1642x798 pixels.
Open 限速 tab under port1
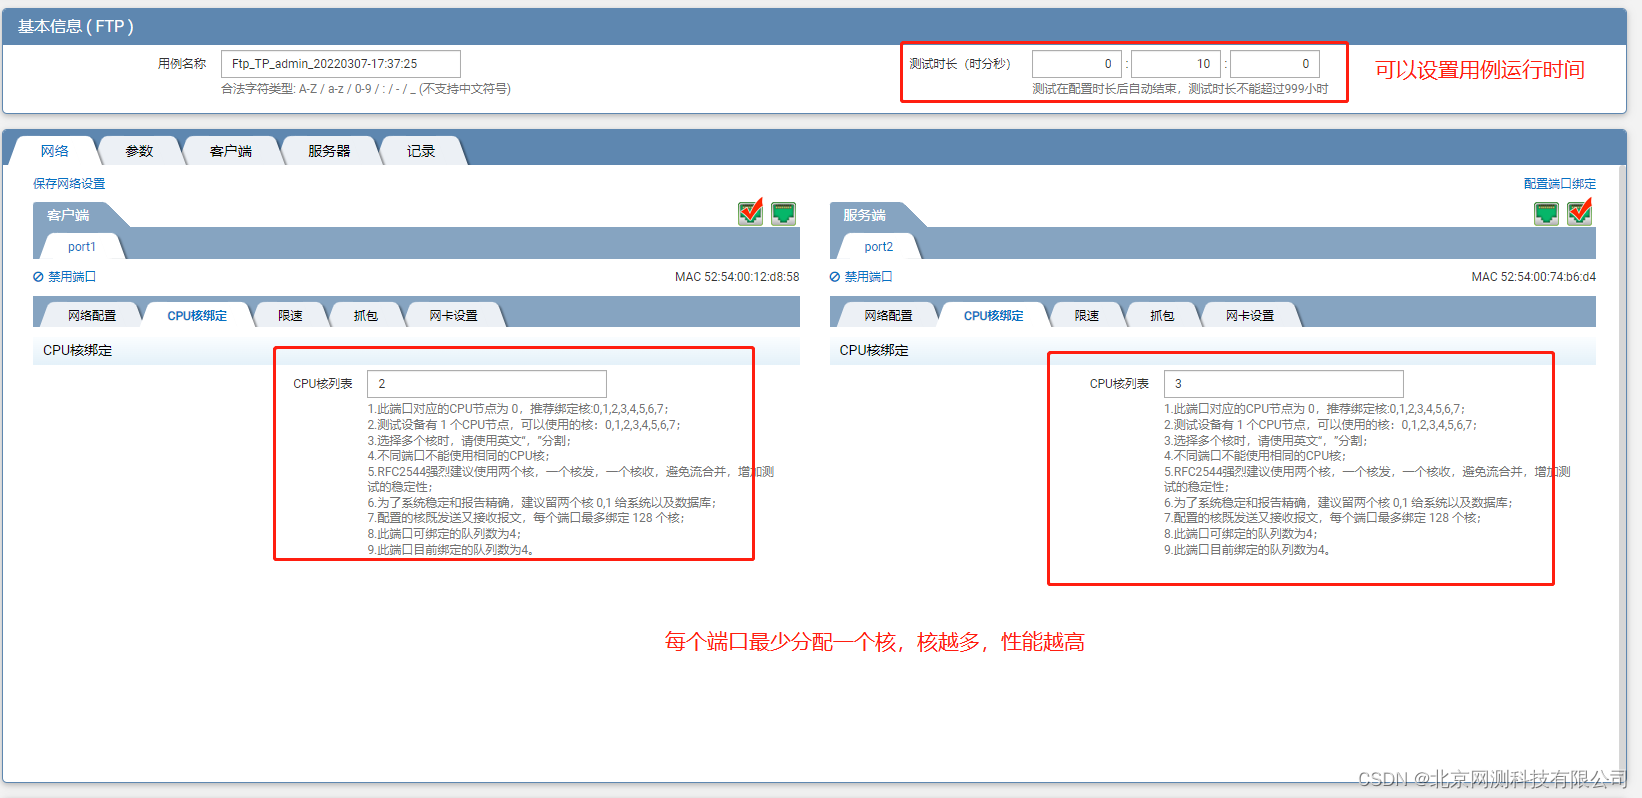291,315
